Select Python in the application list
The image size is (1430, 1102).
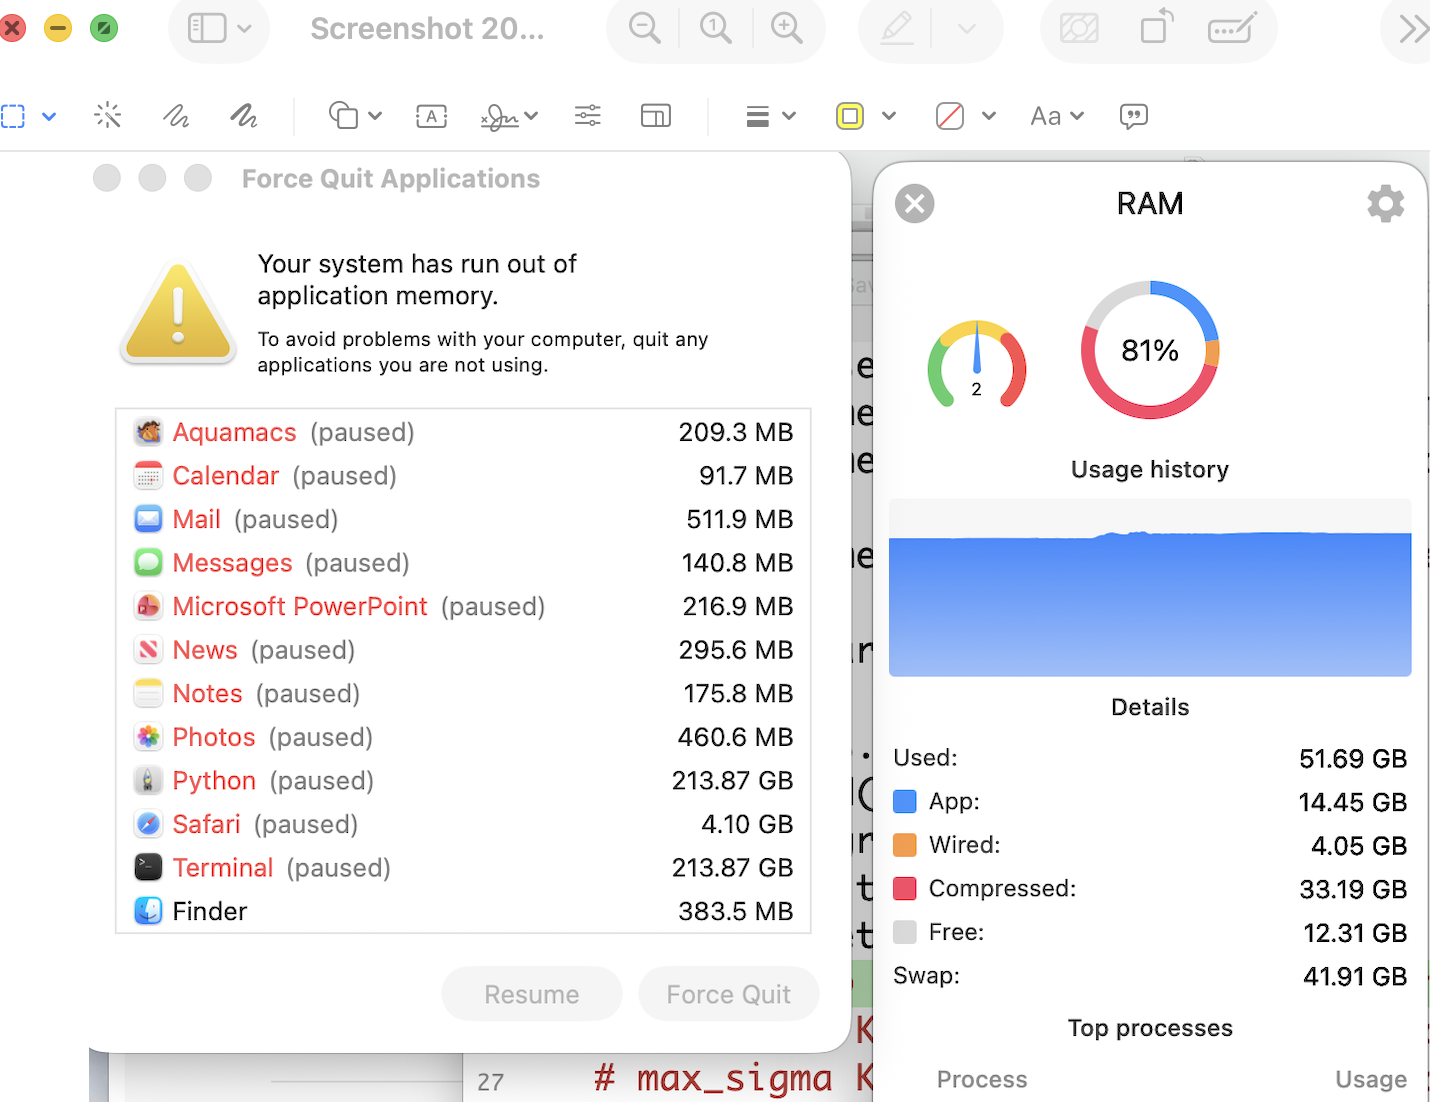tap(463, 780)
